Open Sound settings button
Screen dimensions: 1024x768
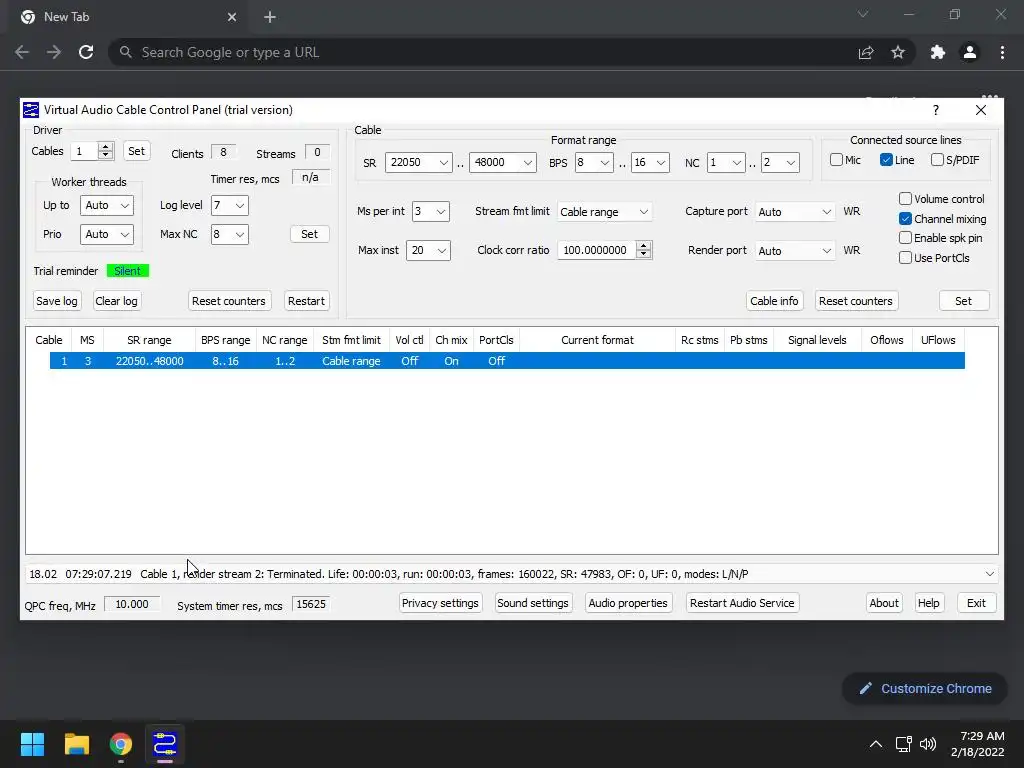coord(533,603)
